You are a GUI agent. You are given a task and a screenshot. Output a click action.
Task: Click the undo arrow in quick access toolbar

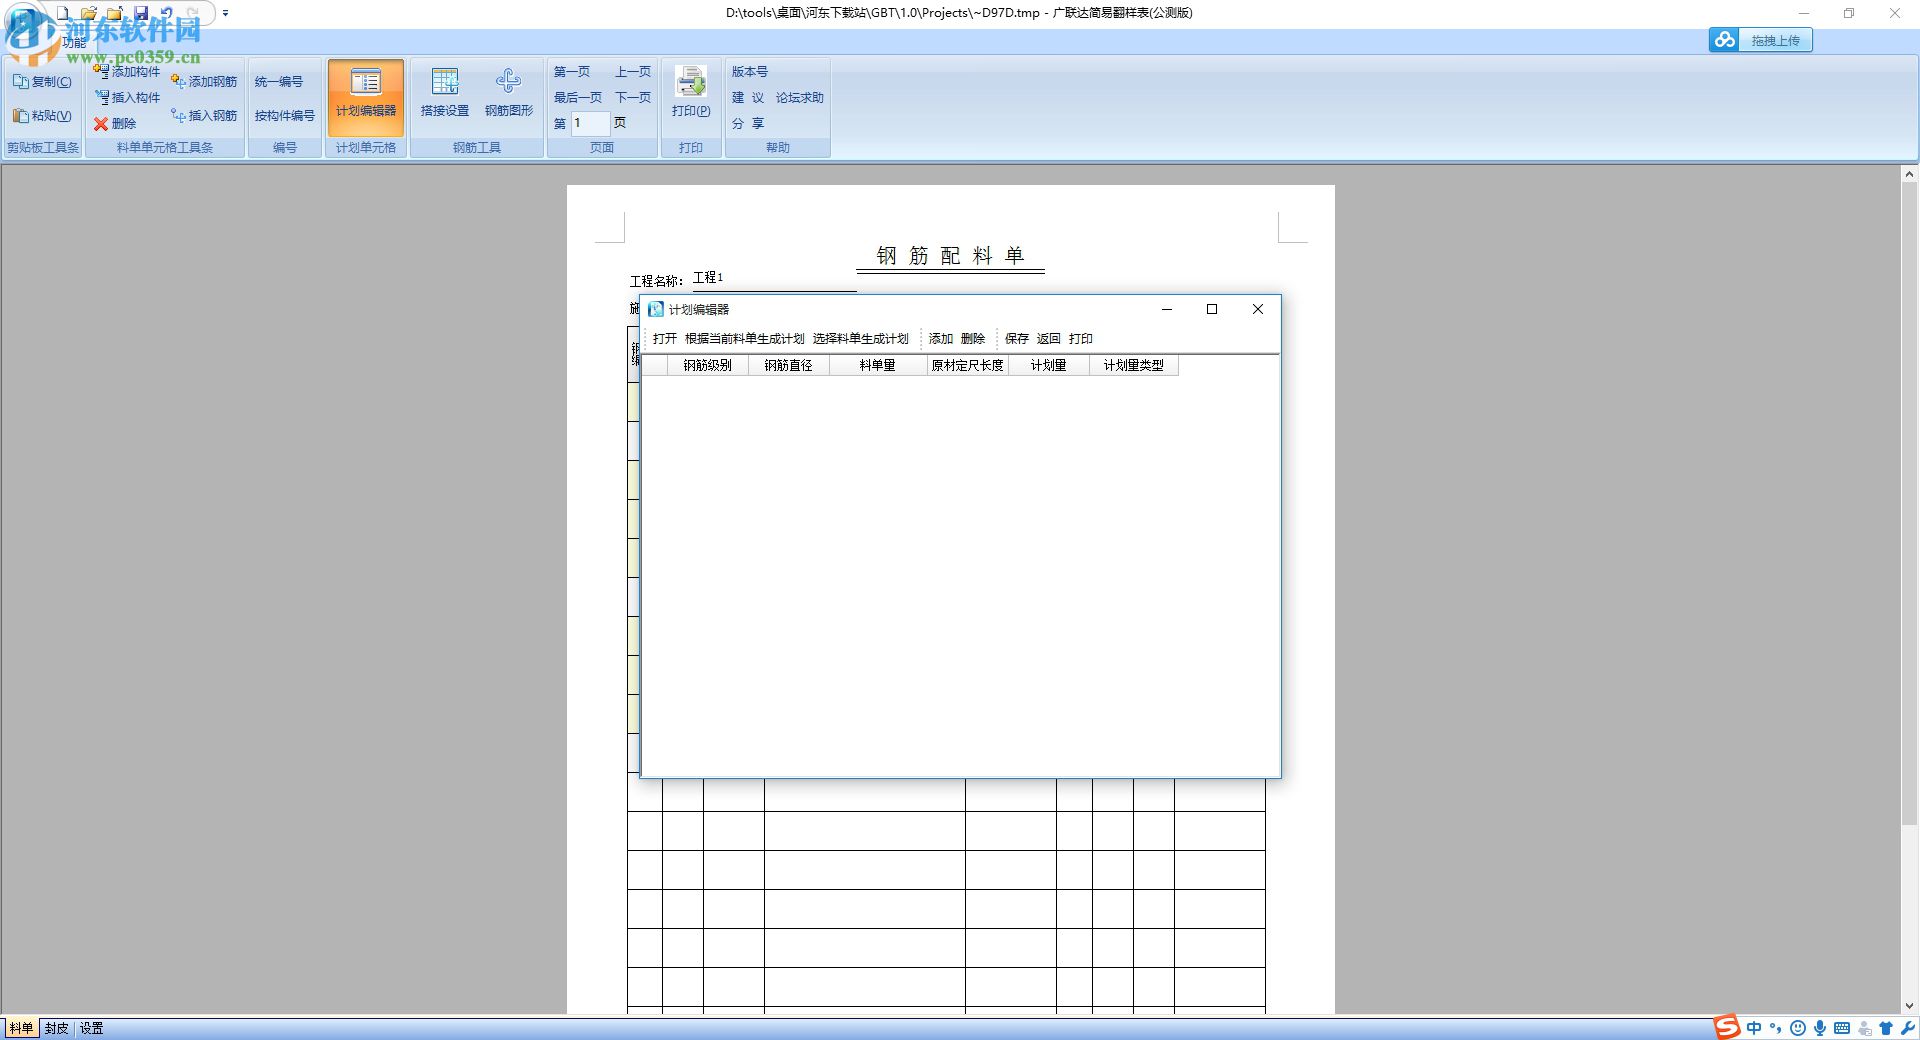click(x=167, y=13)
